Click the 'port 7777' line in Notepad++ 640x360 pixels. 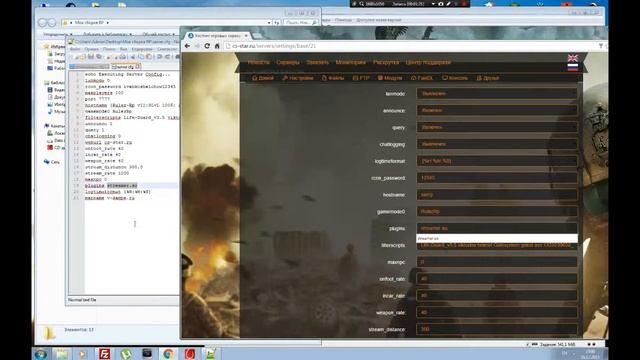97,99
